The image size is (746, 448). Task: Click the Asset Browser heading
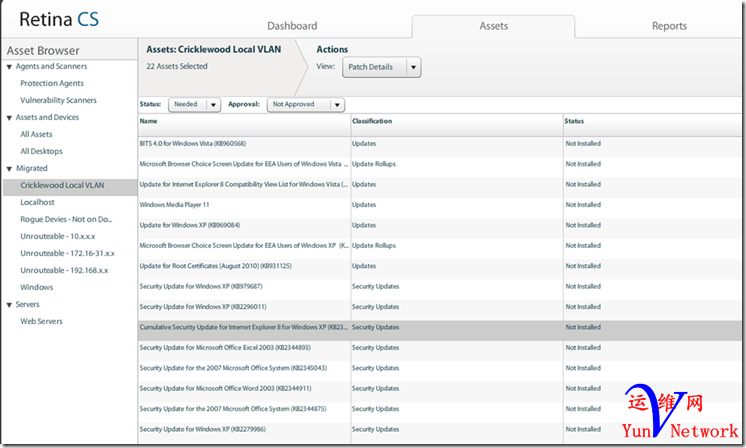(43, 50)
